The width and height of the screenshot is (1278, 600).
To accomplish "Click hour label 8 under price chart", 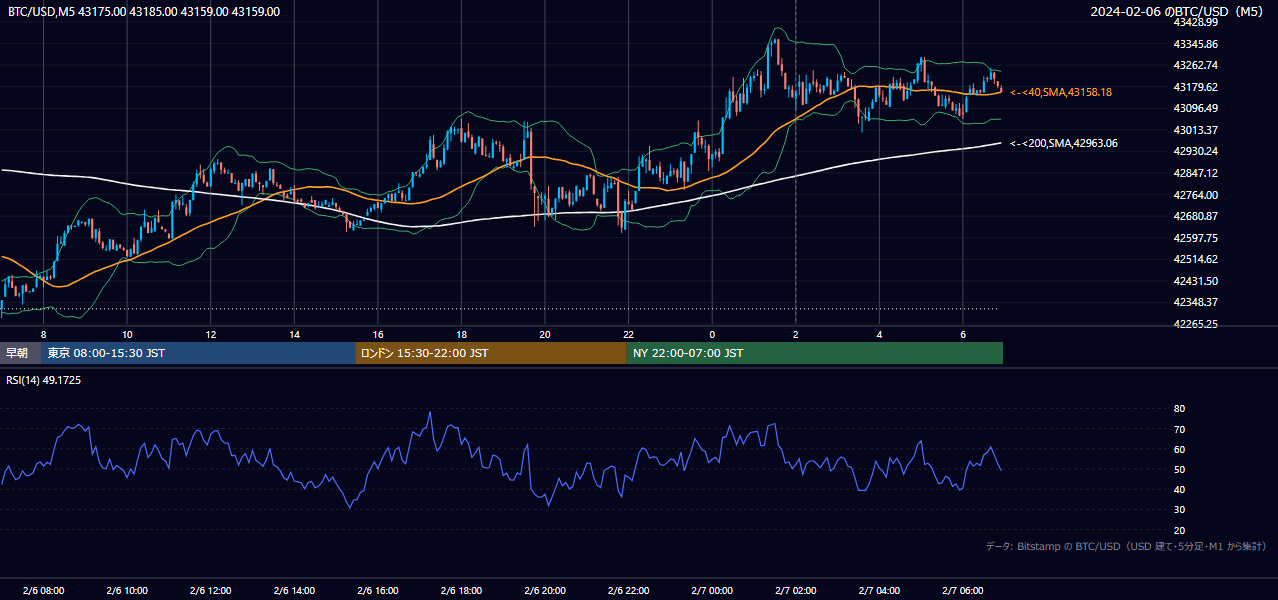I will pos(43,334).
